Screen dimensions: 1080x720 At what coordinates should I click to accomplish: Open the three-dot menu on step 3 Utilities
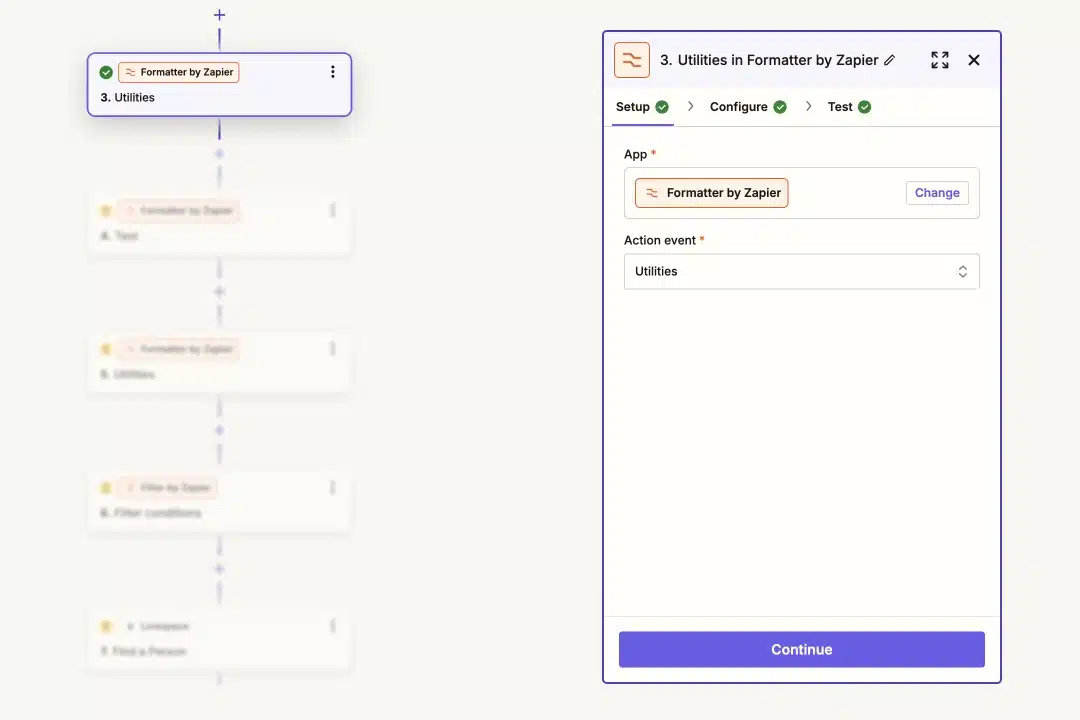(333, 72)
